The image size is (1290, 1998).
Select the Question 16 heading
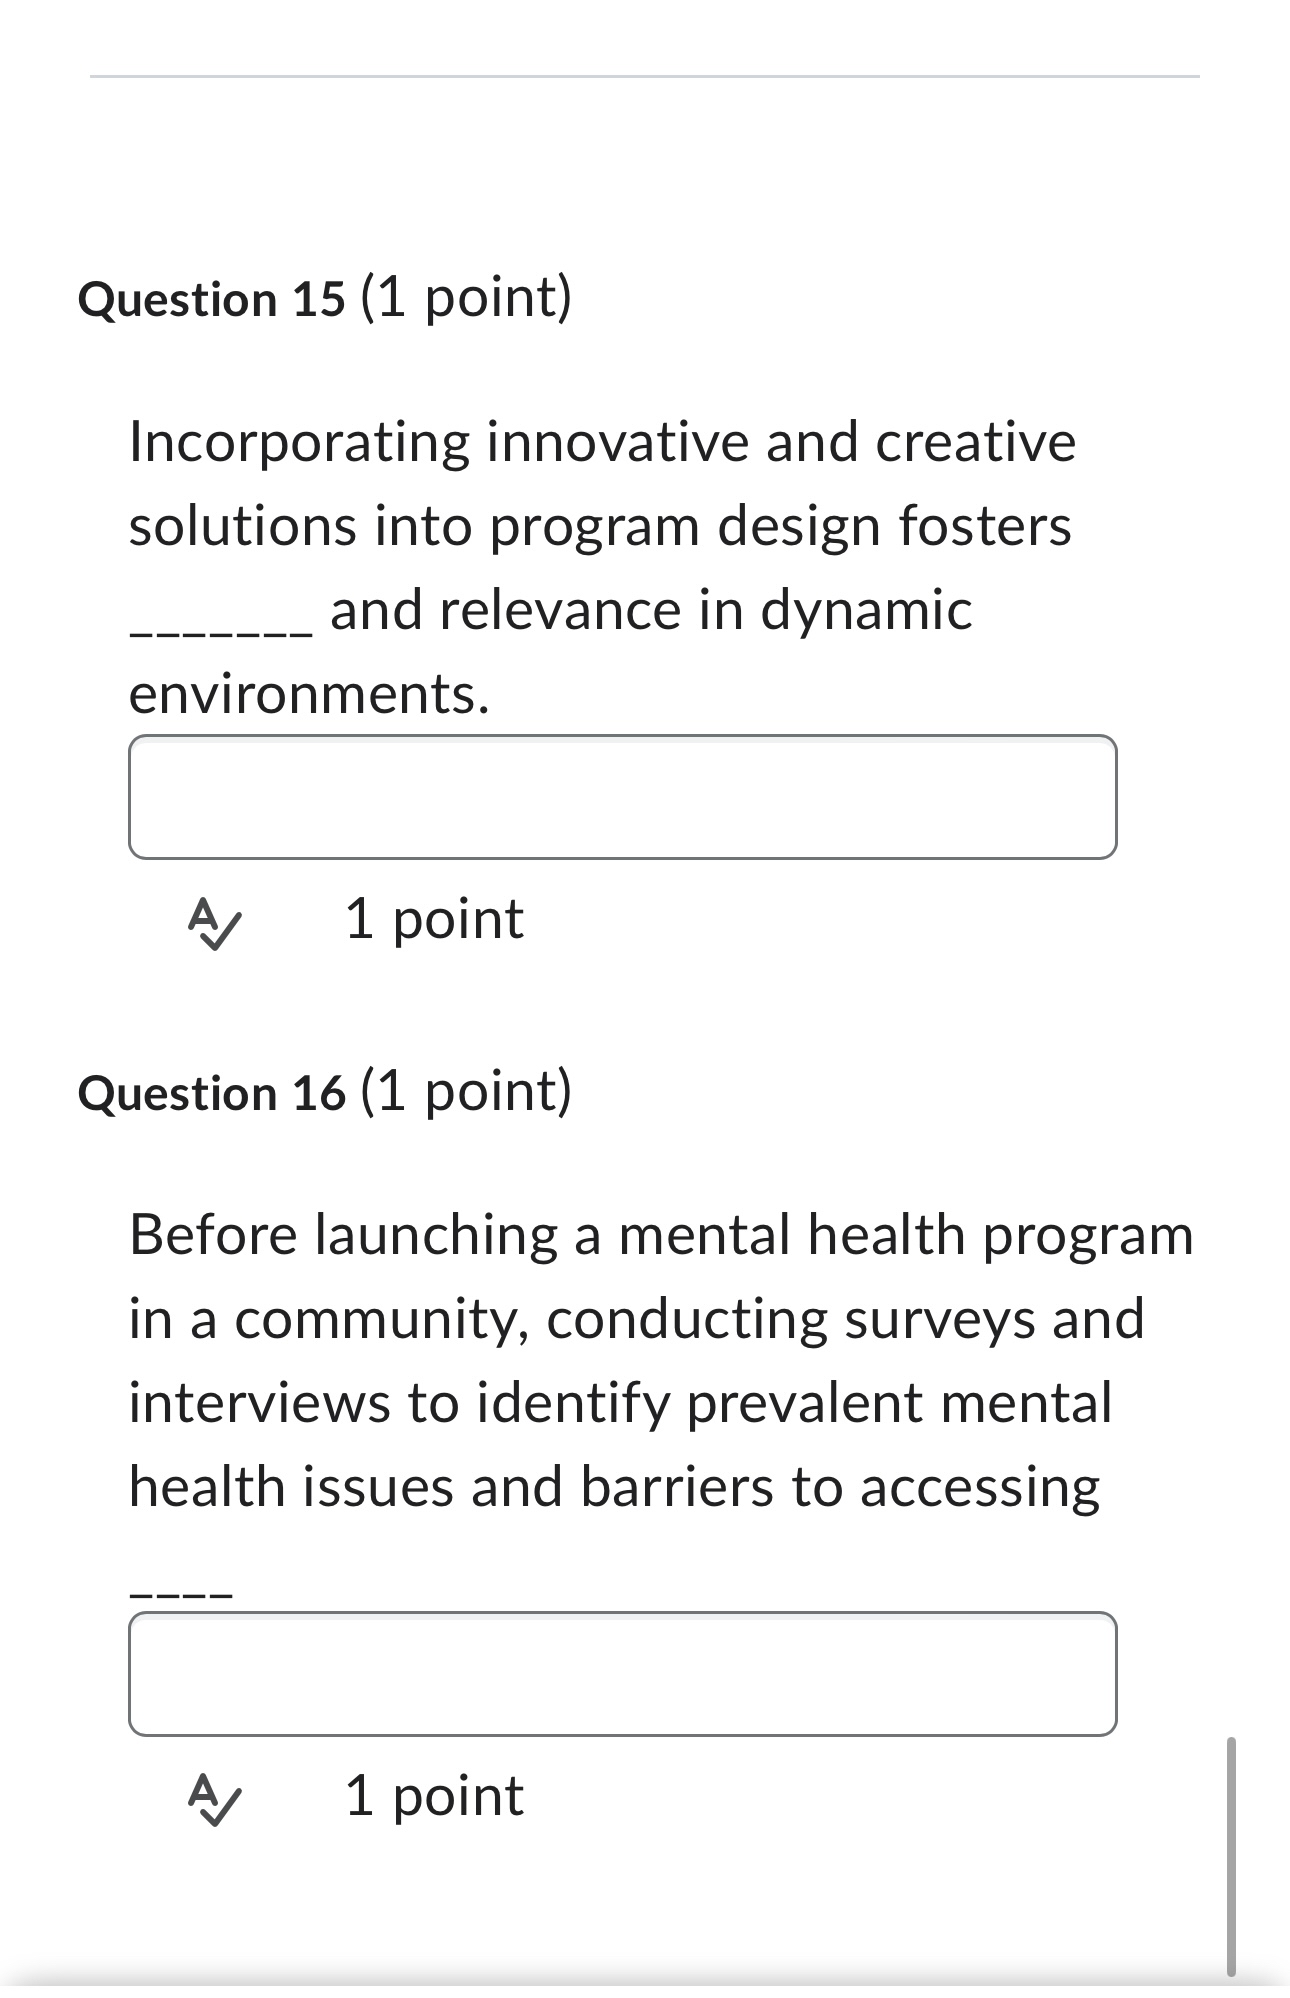point(326,1092)
